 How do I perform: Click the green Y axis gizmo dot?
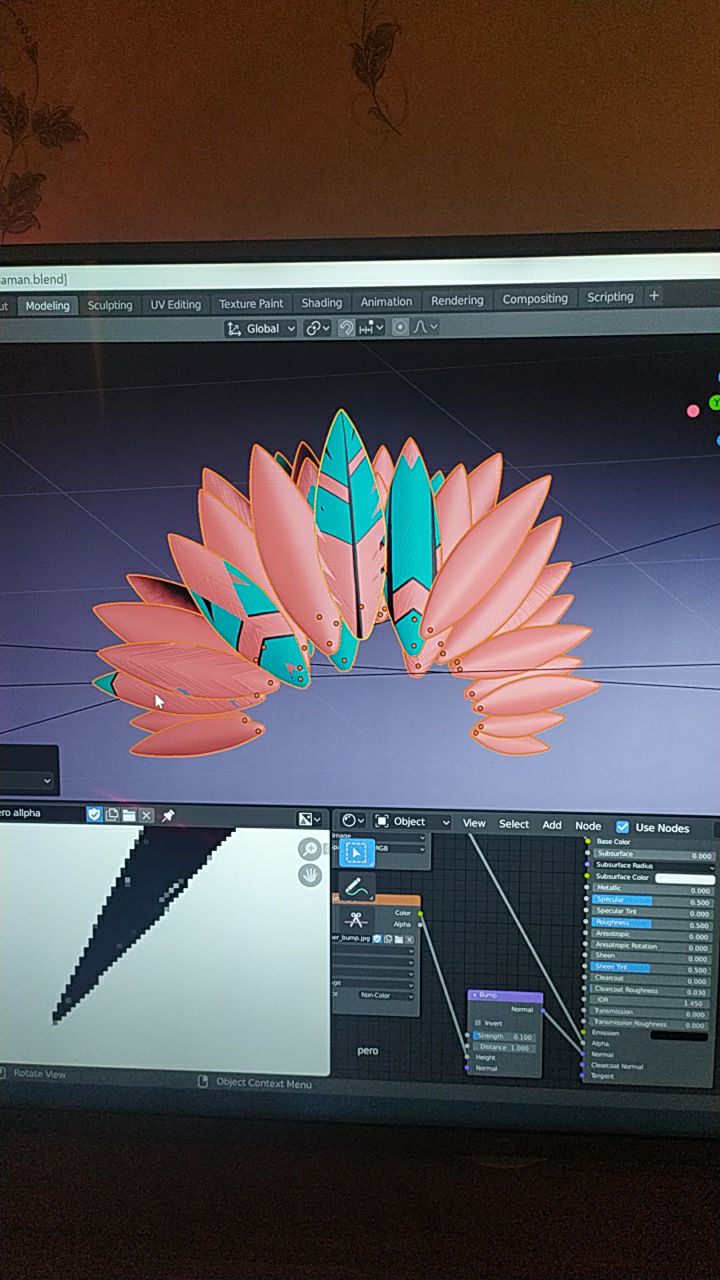(x=714, y=403)
